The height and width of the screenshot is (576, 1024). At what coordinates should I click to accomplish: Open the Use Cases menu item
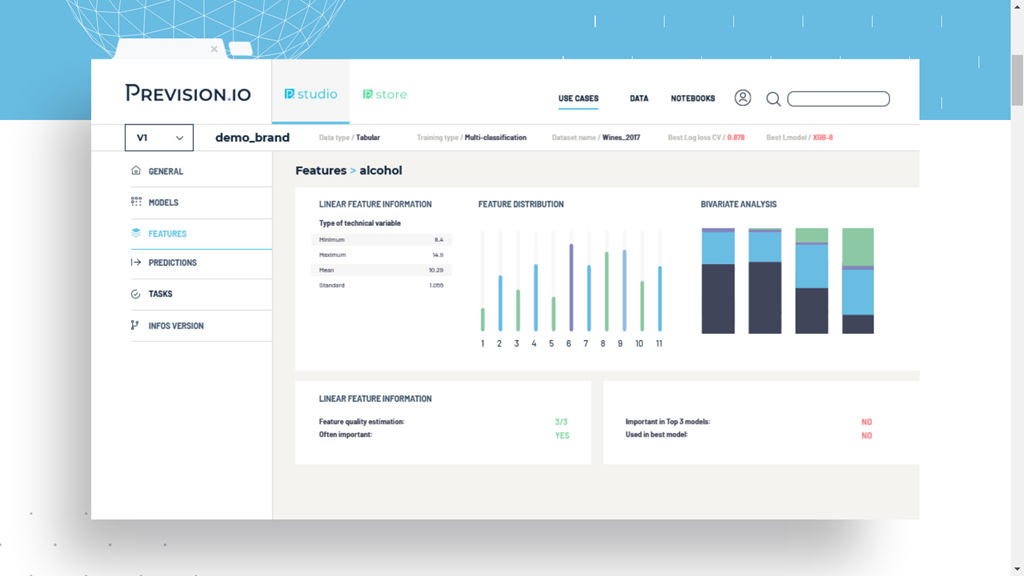(578, 99)
